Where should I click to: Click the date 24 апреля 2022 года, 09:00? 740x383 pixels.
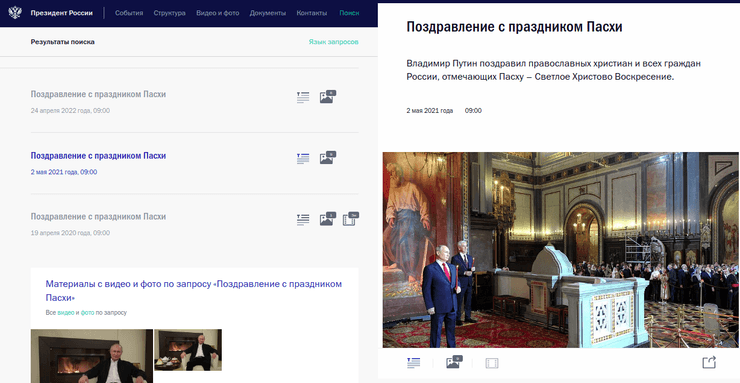click(70, 111)
